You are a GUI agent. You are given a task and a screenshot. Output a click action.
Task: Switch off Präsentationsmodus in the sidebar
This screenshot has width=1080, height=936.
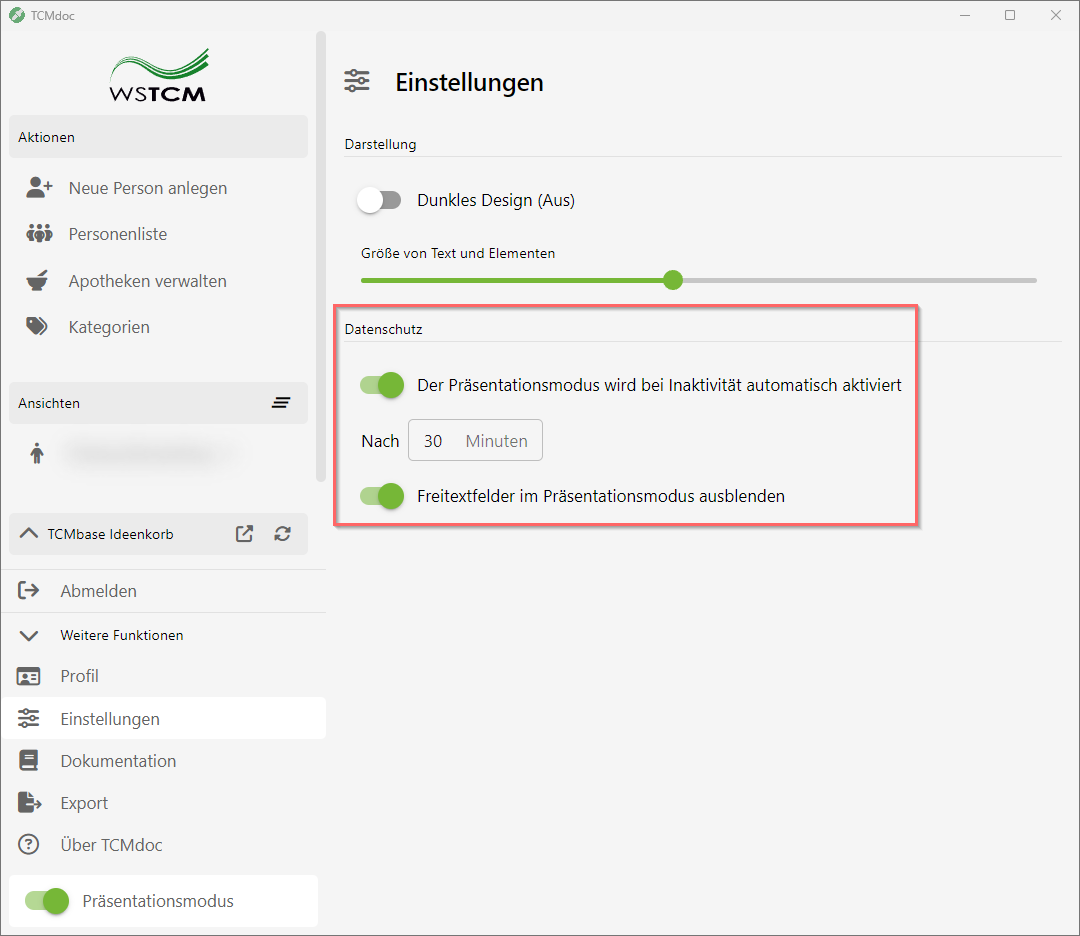coord(47,901)
